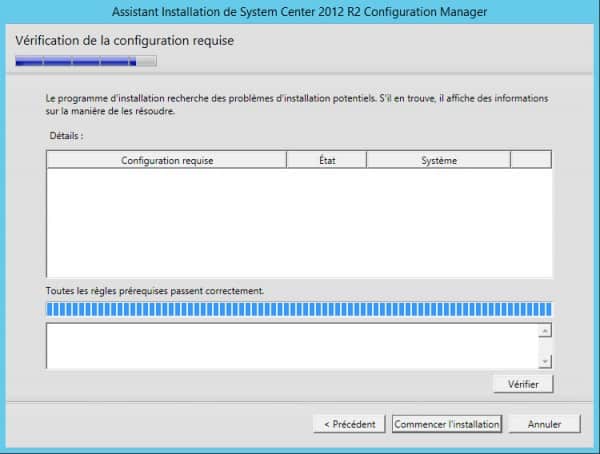This screenshot has width=600, height=454.
Task: Click the Toutes les règles prérequises status text
Action: pyautogui.click(x=155, y=290)
